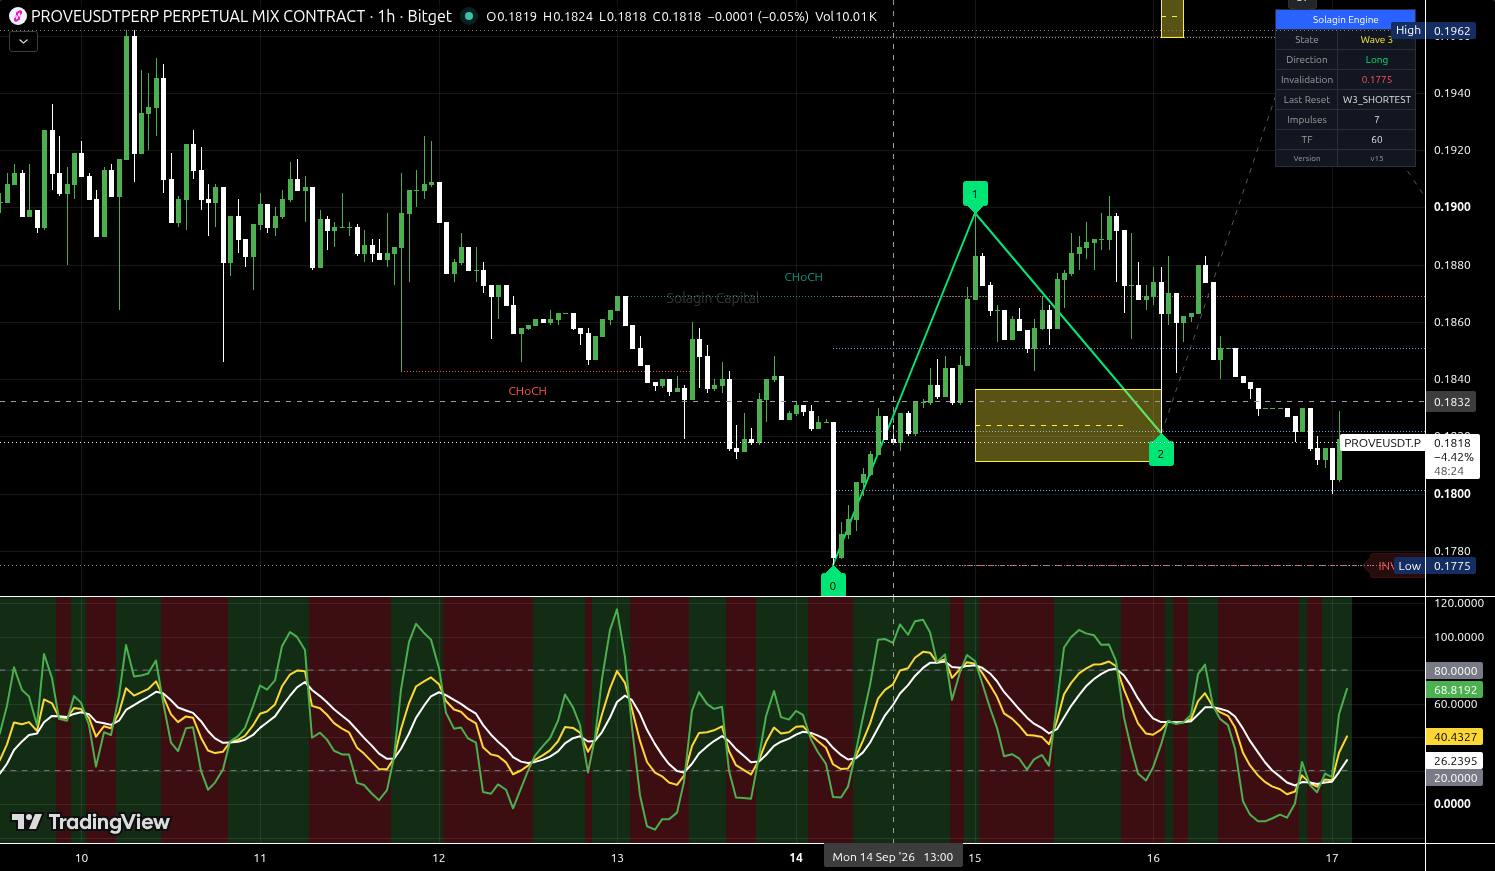
Task: Click the Impulses row label
Action: [1307, 120]
